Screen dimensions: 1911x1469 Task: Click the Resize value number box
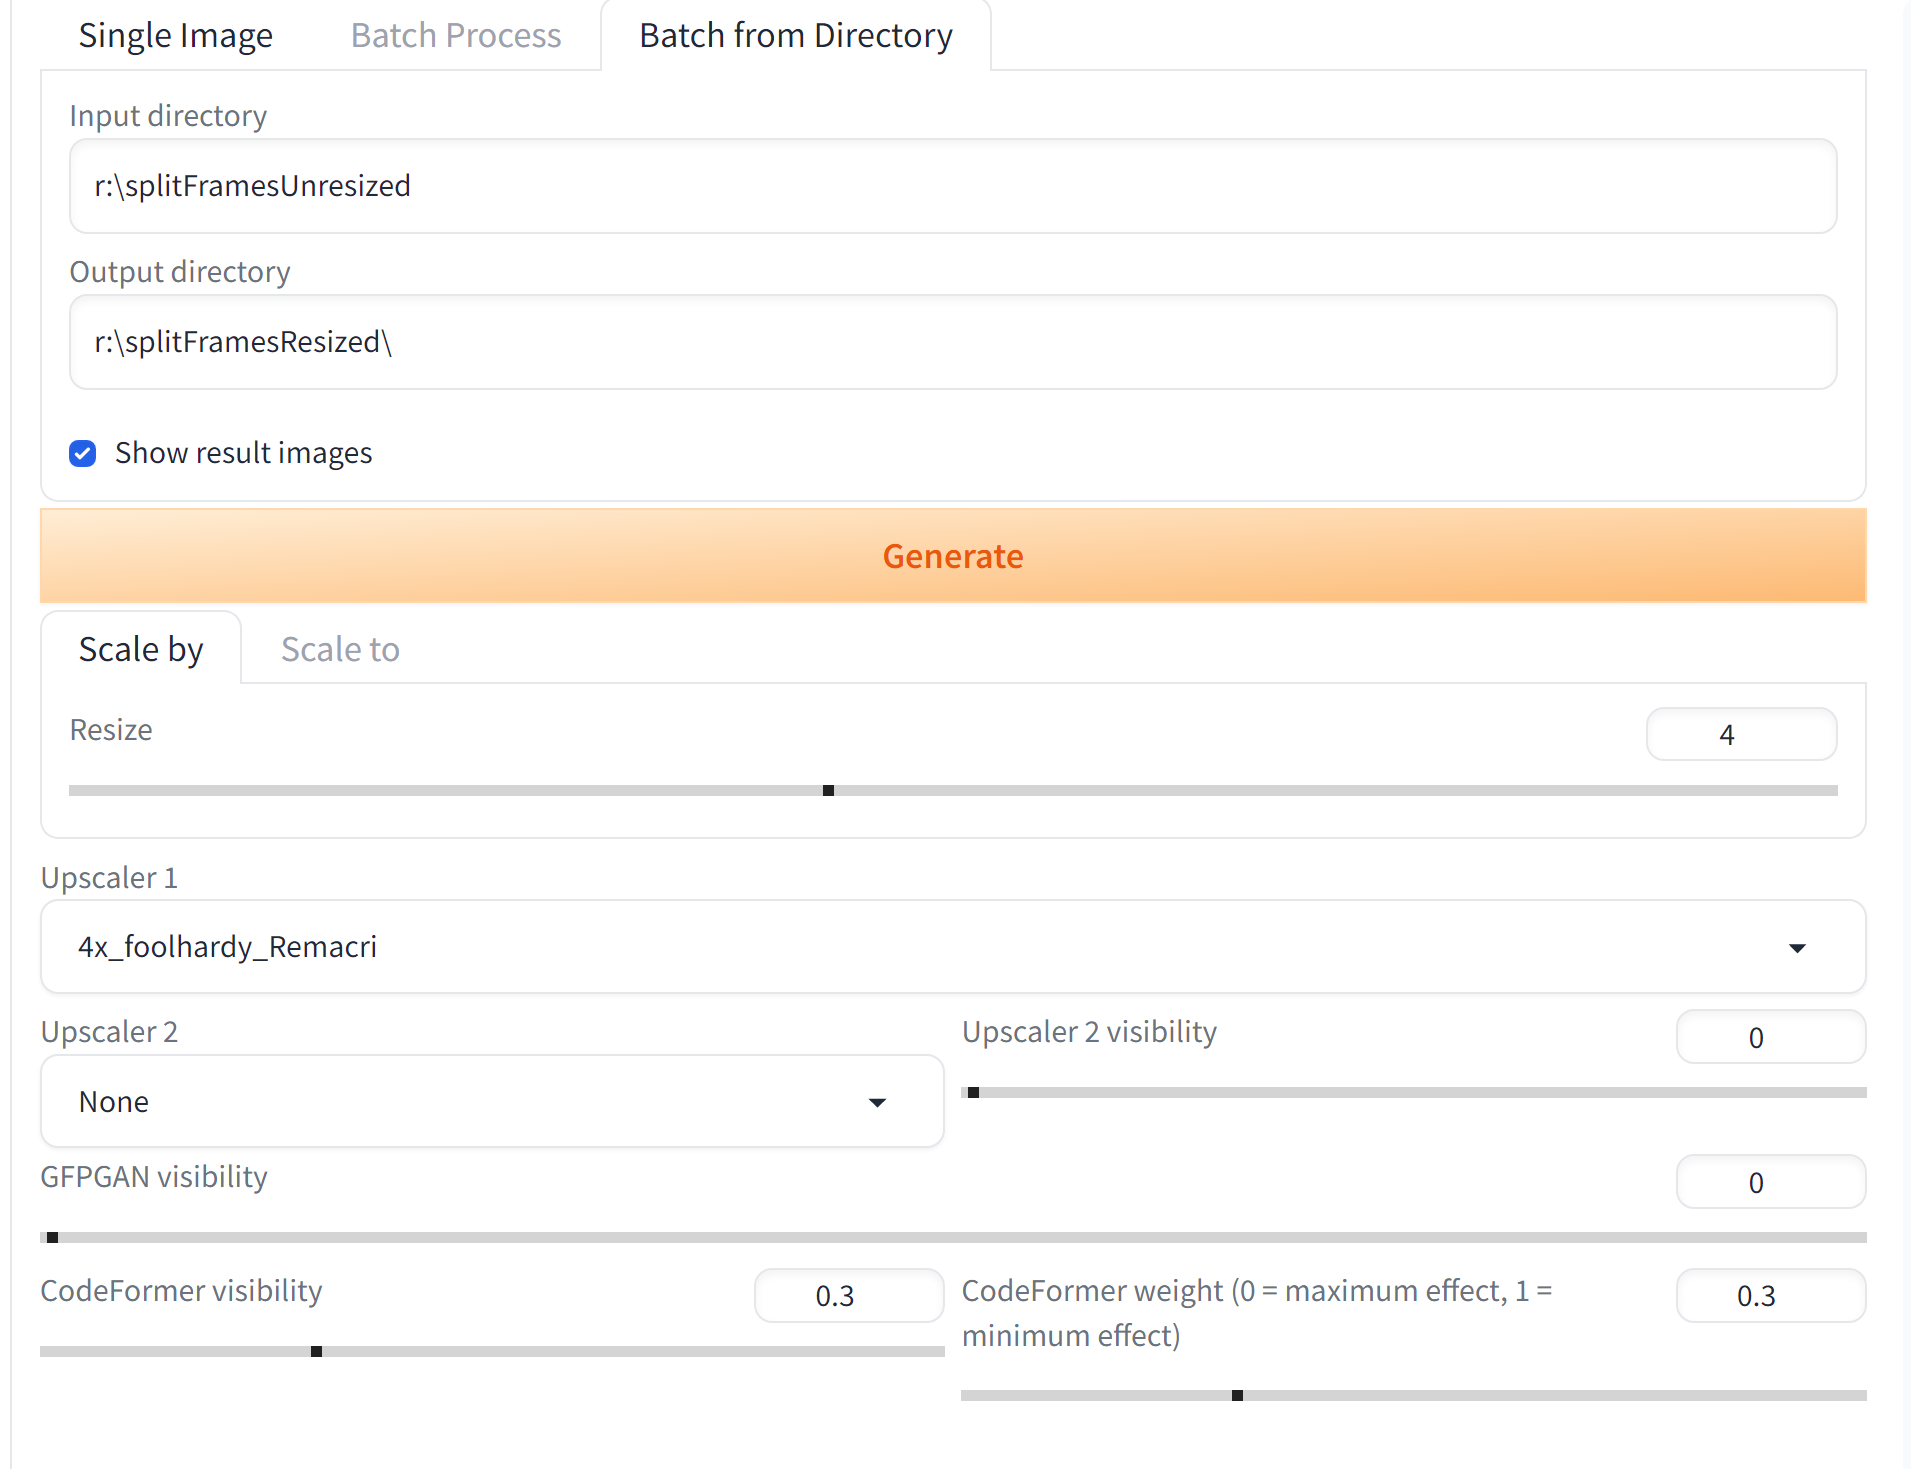pyautogui.click(x=1741, y=735)
